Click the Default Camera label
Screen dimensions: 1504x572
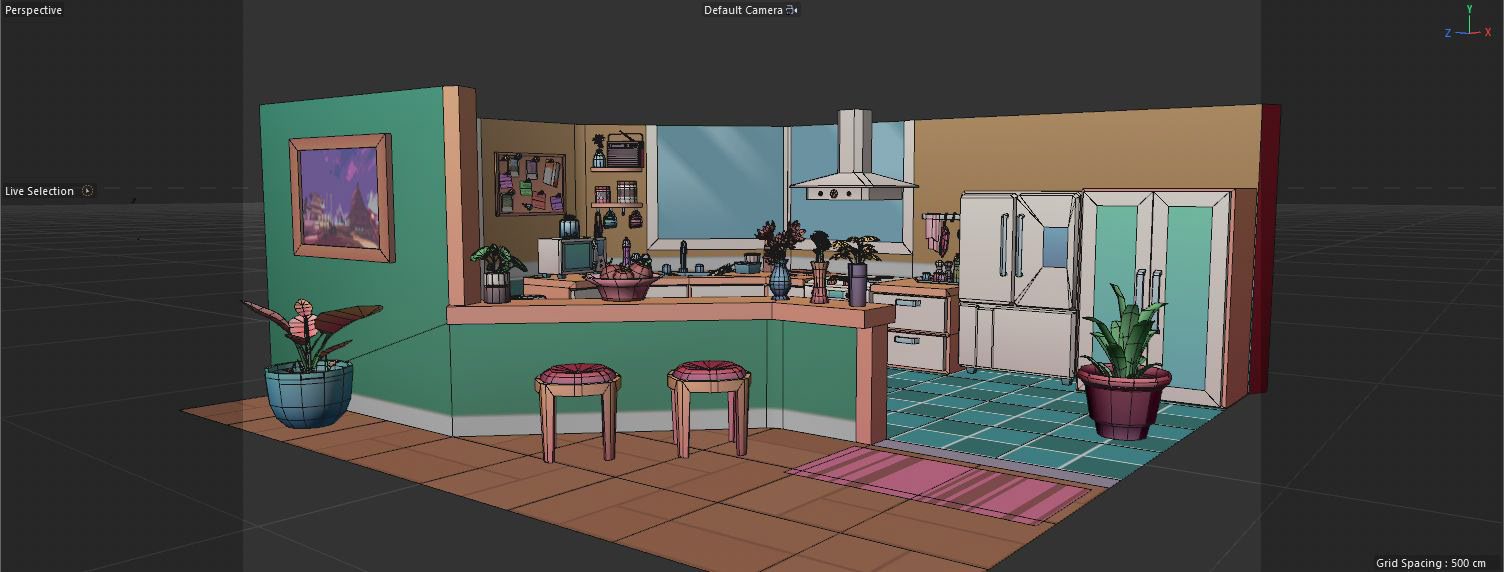743,10
